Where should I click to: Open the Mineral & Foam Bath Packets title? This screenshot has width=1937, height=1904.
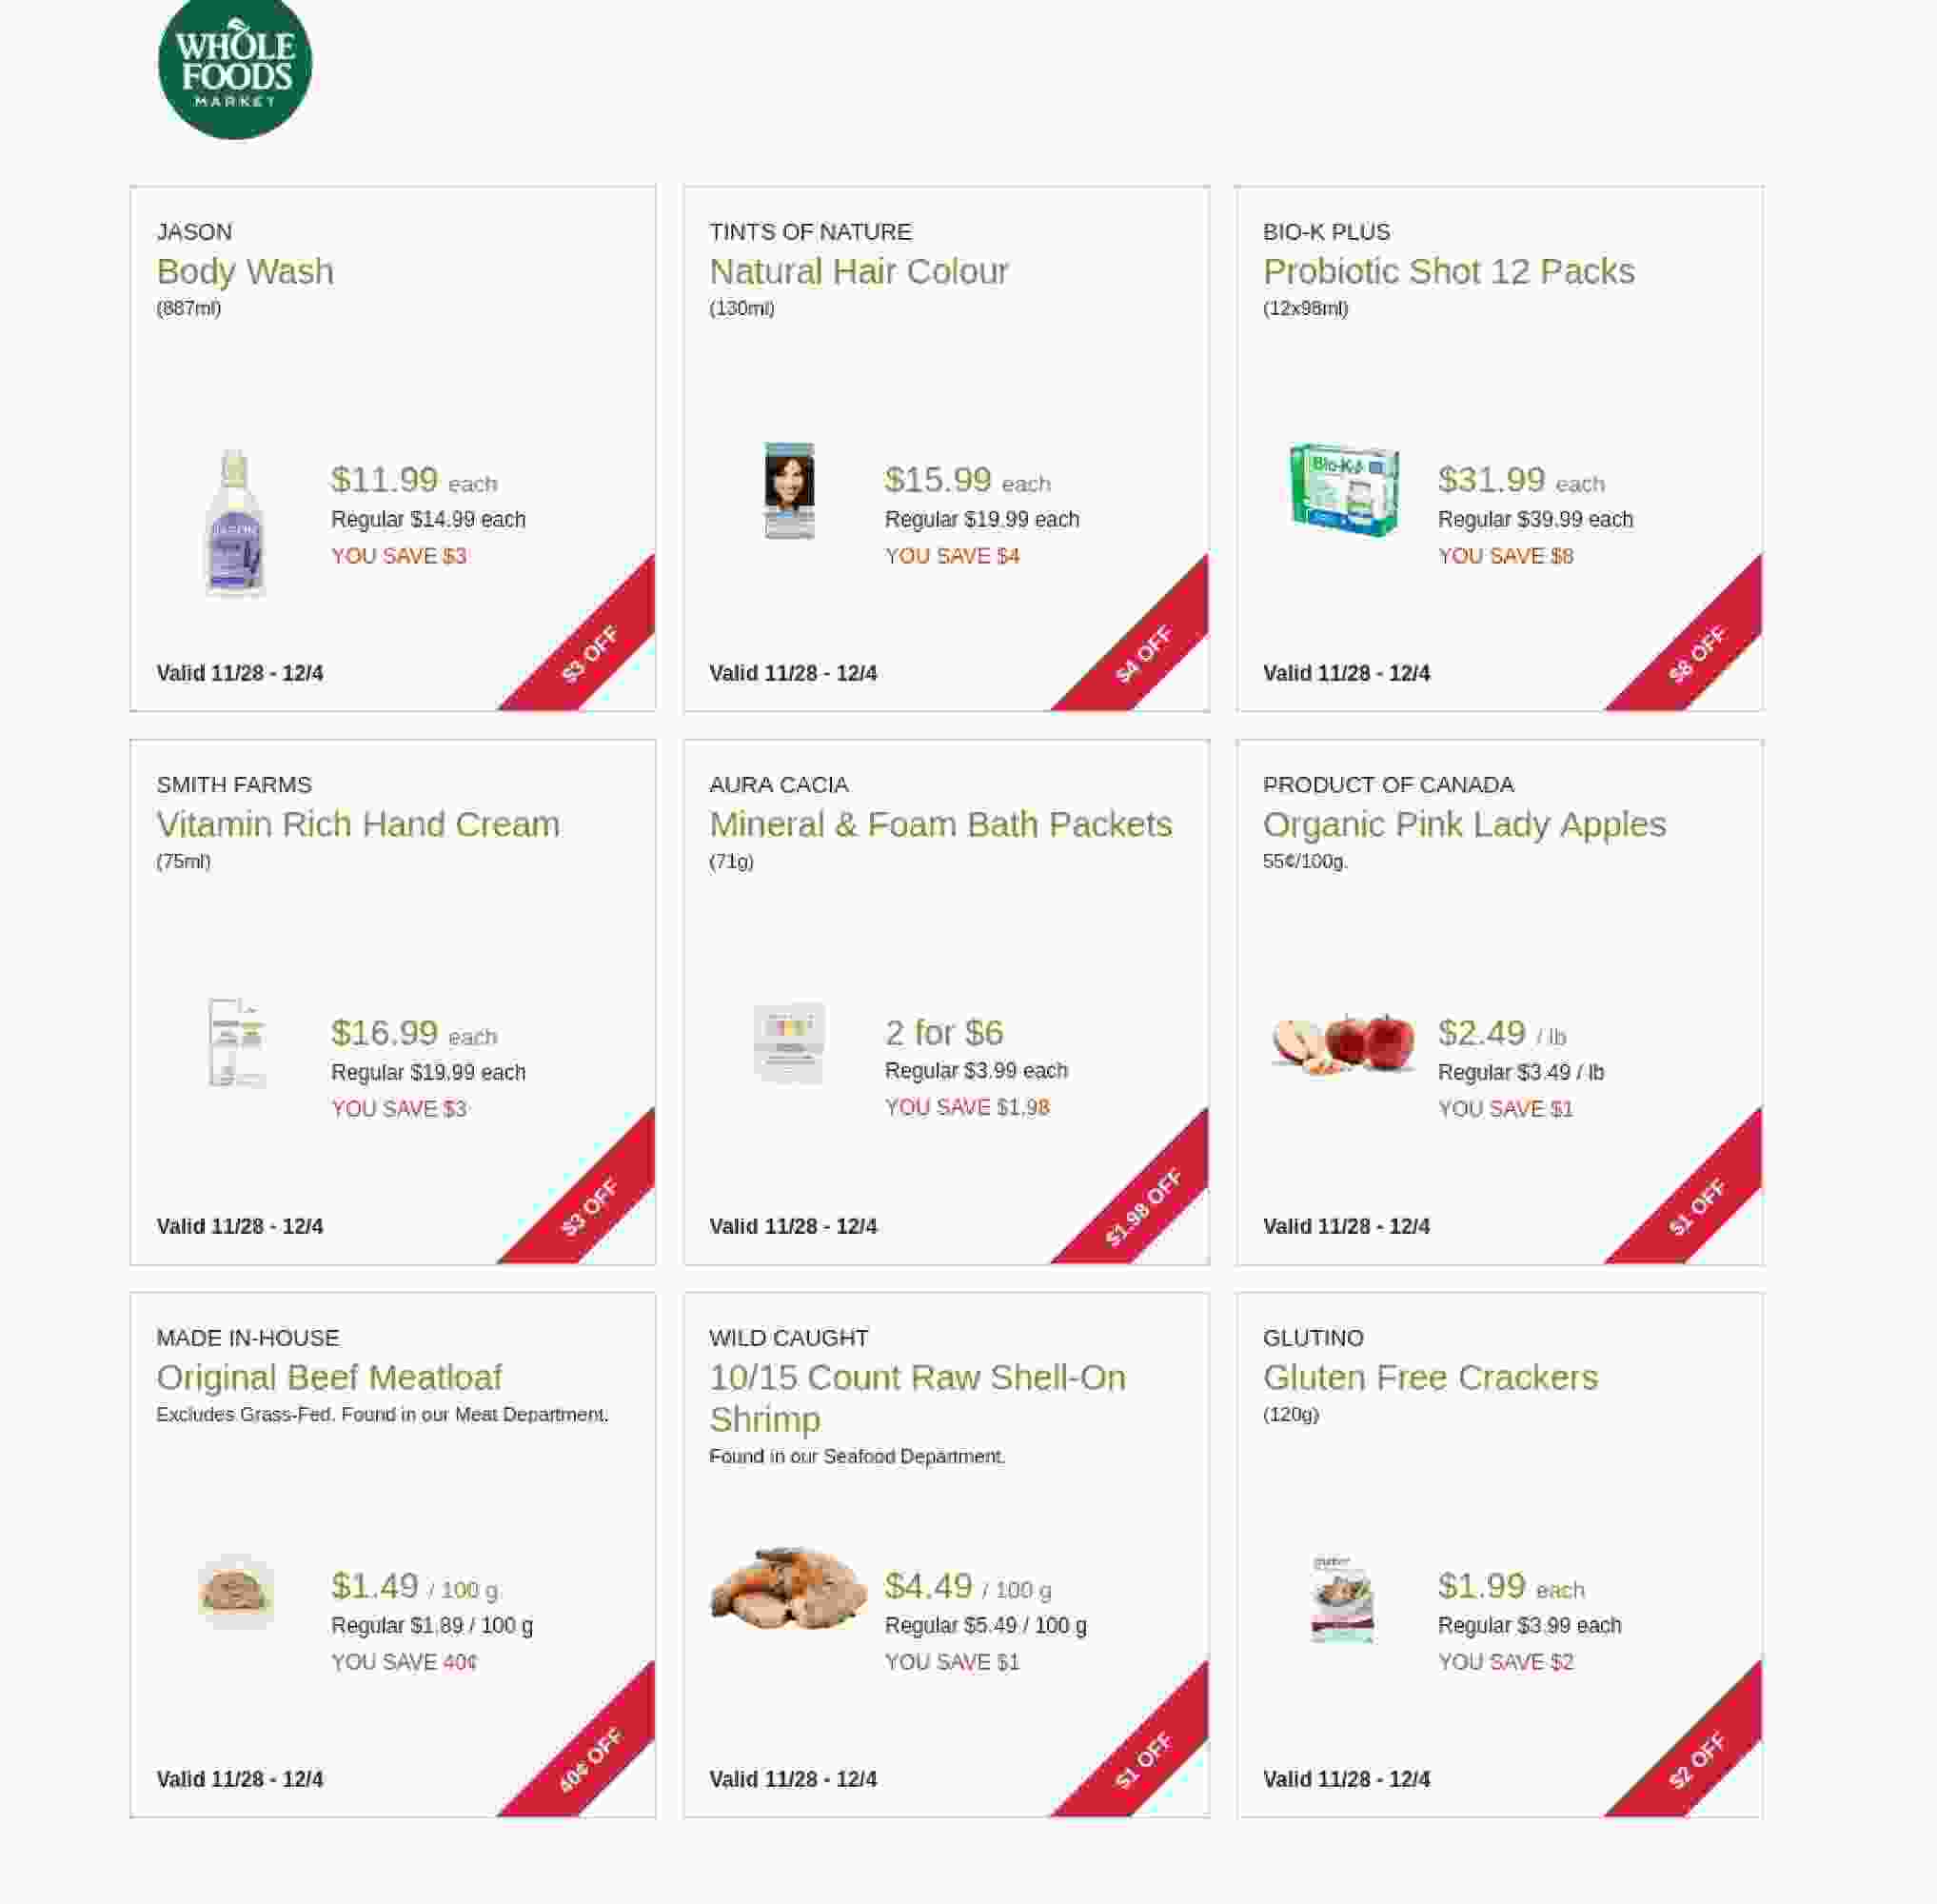[940, 824]
